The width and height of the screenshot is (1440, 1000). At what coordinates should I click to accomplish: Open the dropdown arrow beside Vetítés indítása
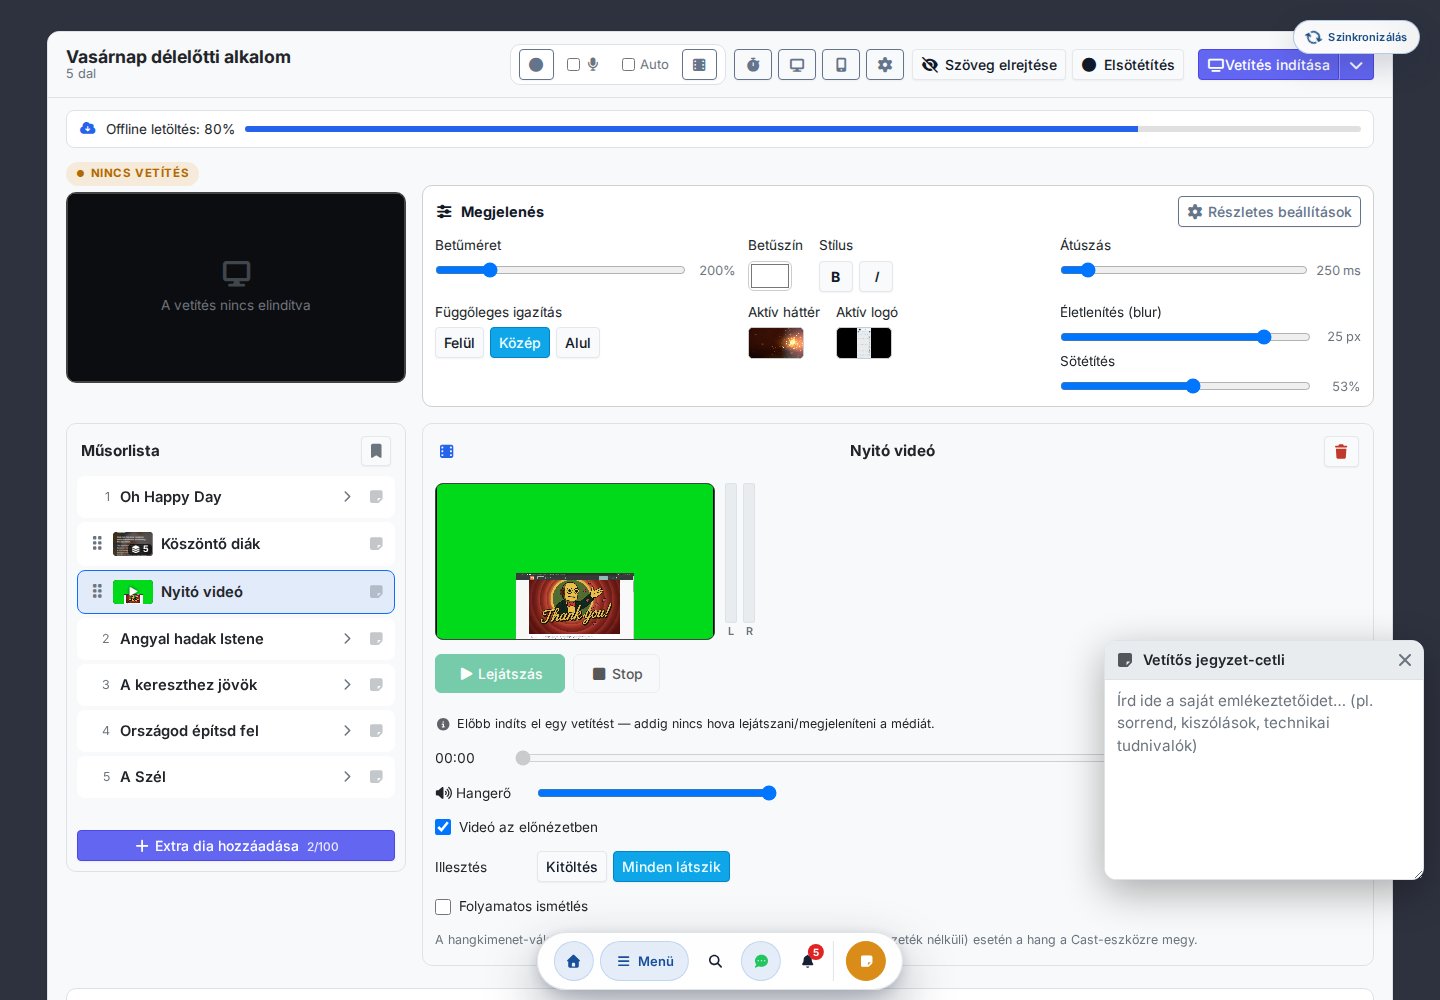coord(1356,65)
